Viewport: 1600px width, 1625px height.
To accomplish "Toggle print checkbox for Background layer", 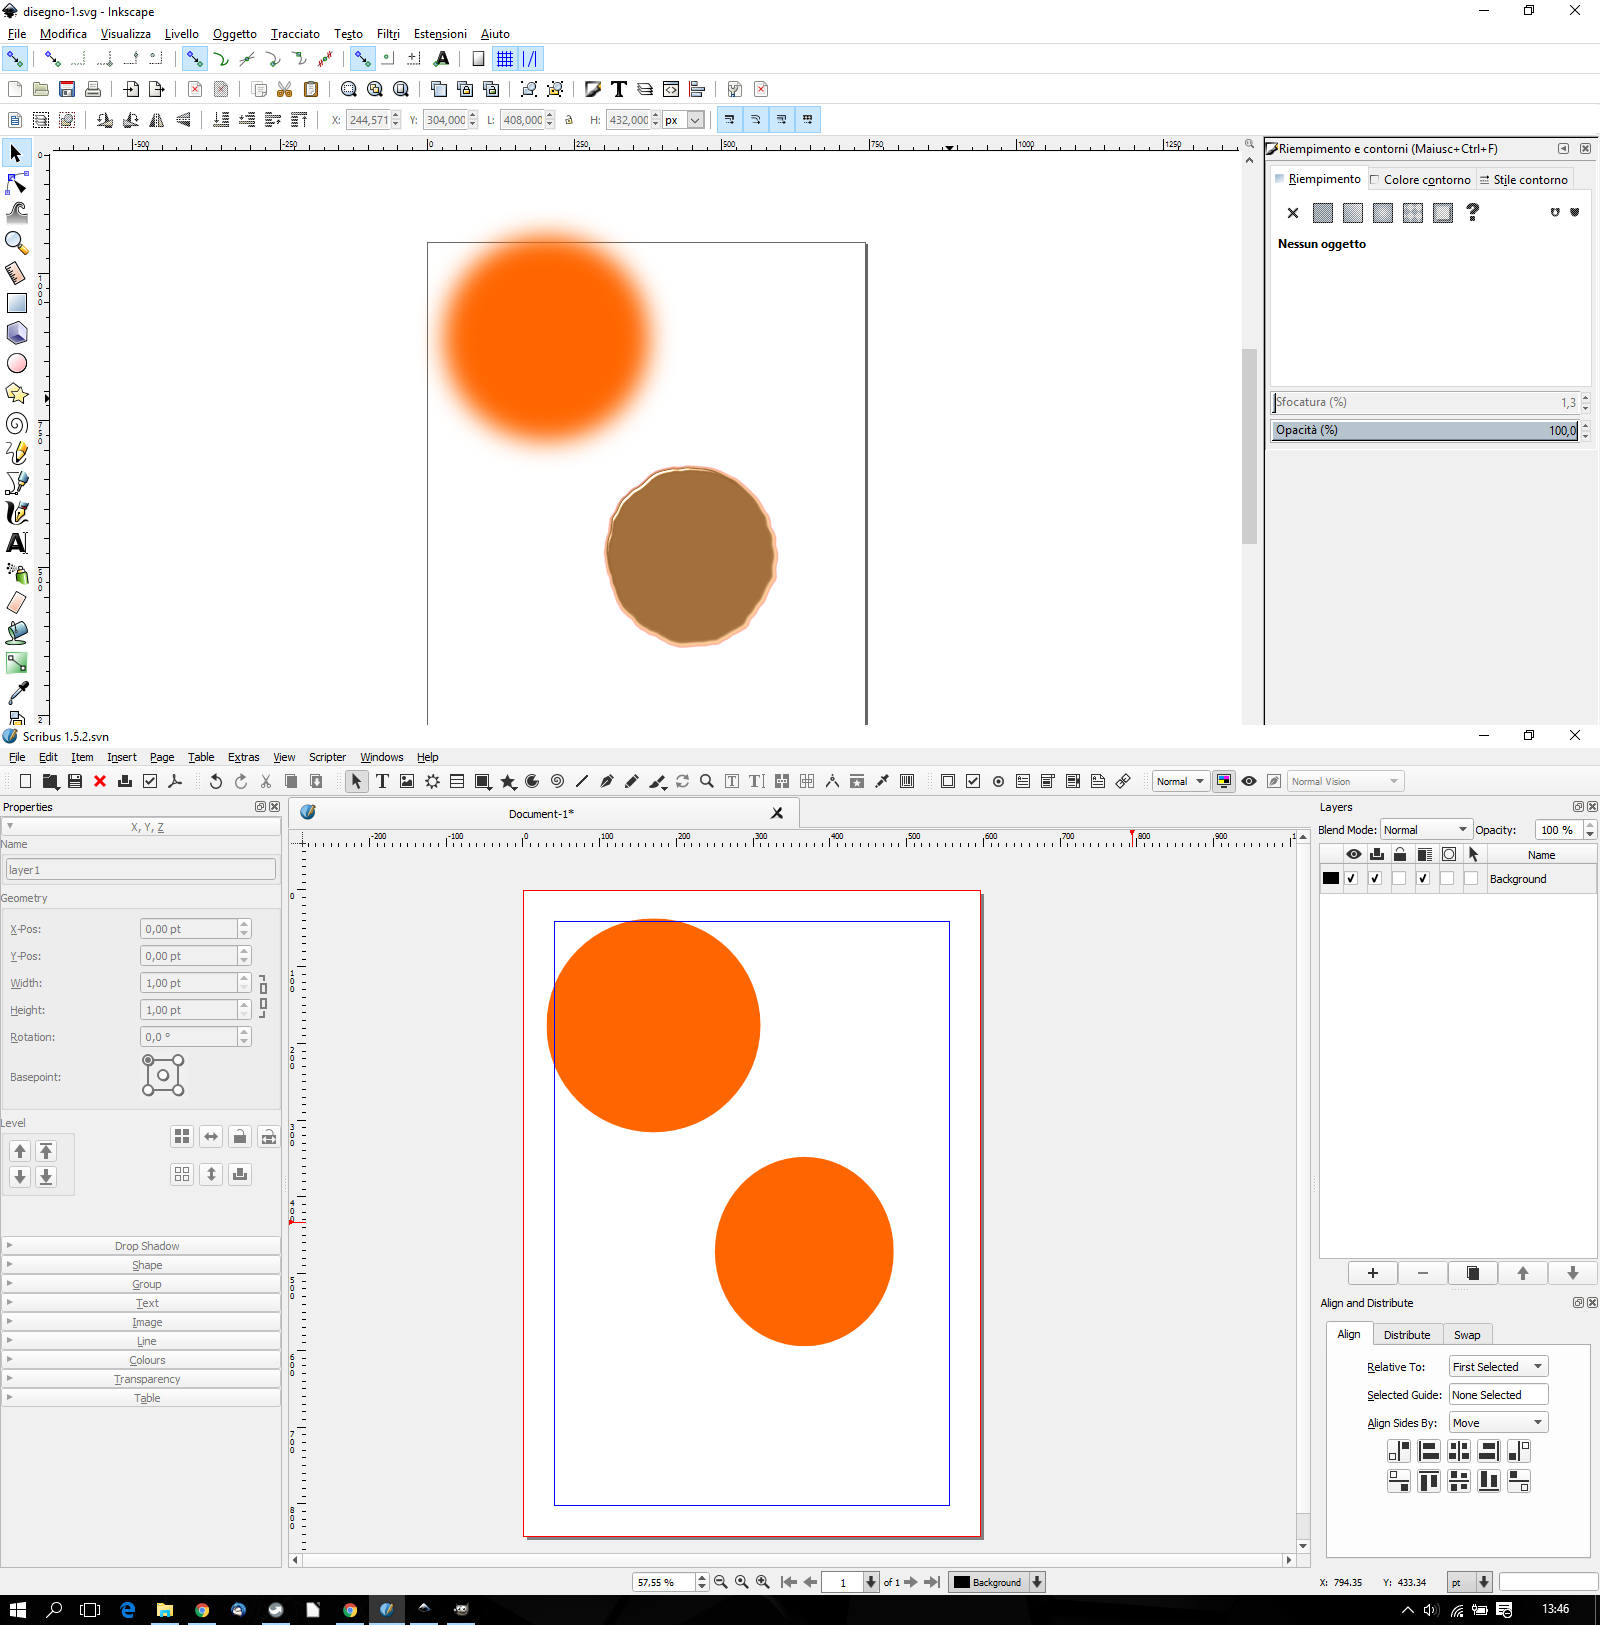I will (1376, 879).
